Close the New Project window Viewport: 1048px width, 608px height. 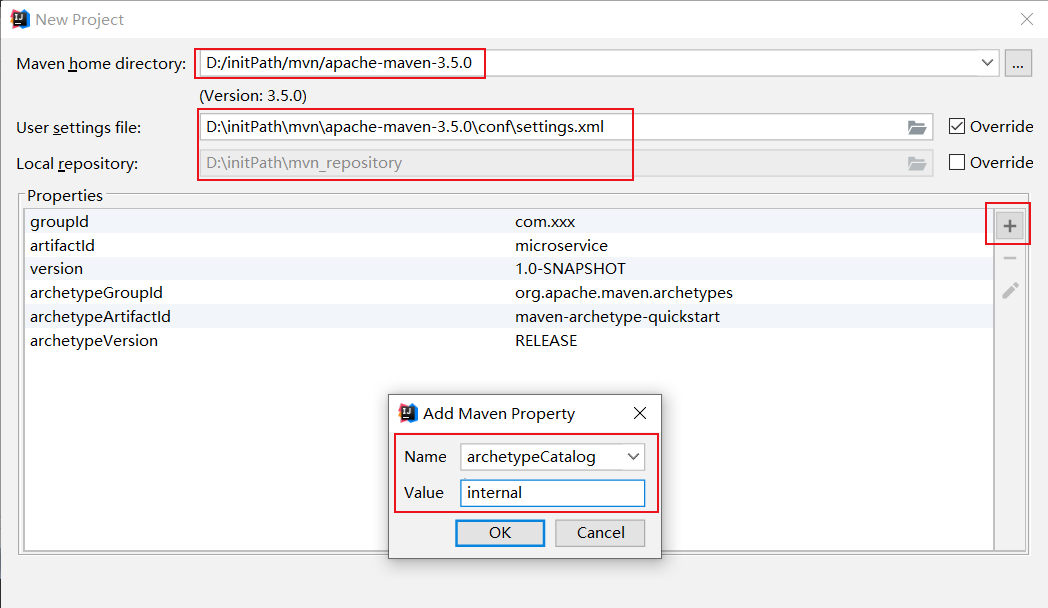pos(1027,19)
